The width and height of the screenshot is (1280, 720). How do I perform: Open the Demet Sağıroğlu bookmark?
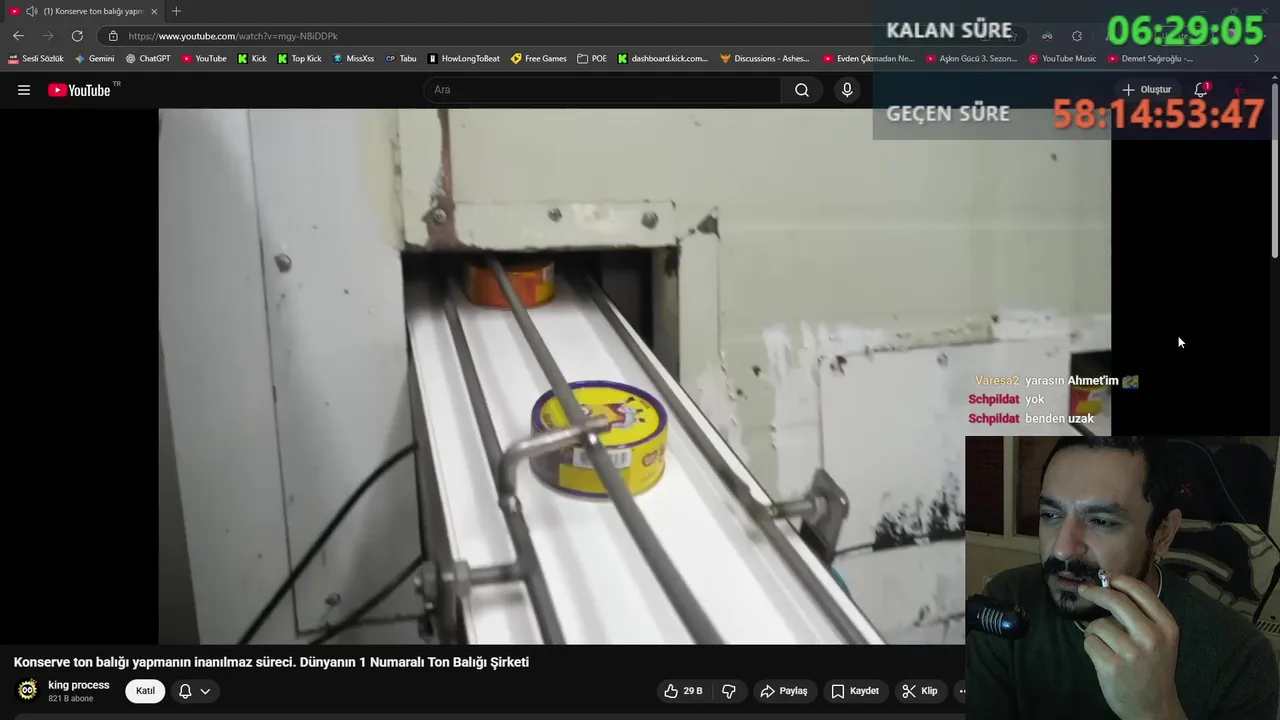(x=1150, y=59)
